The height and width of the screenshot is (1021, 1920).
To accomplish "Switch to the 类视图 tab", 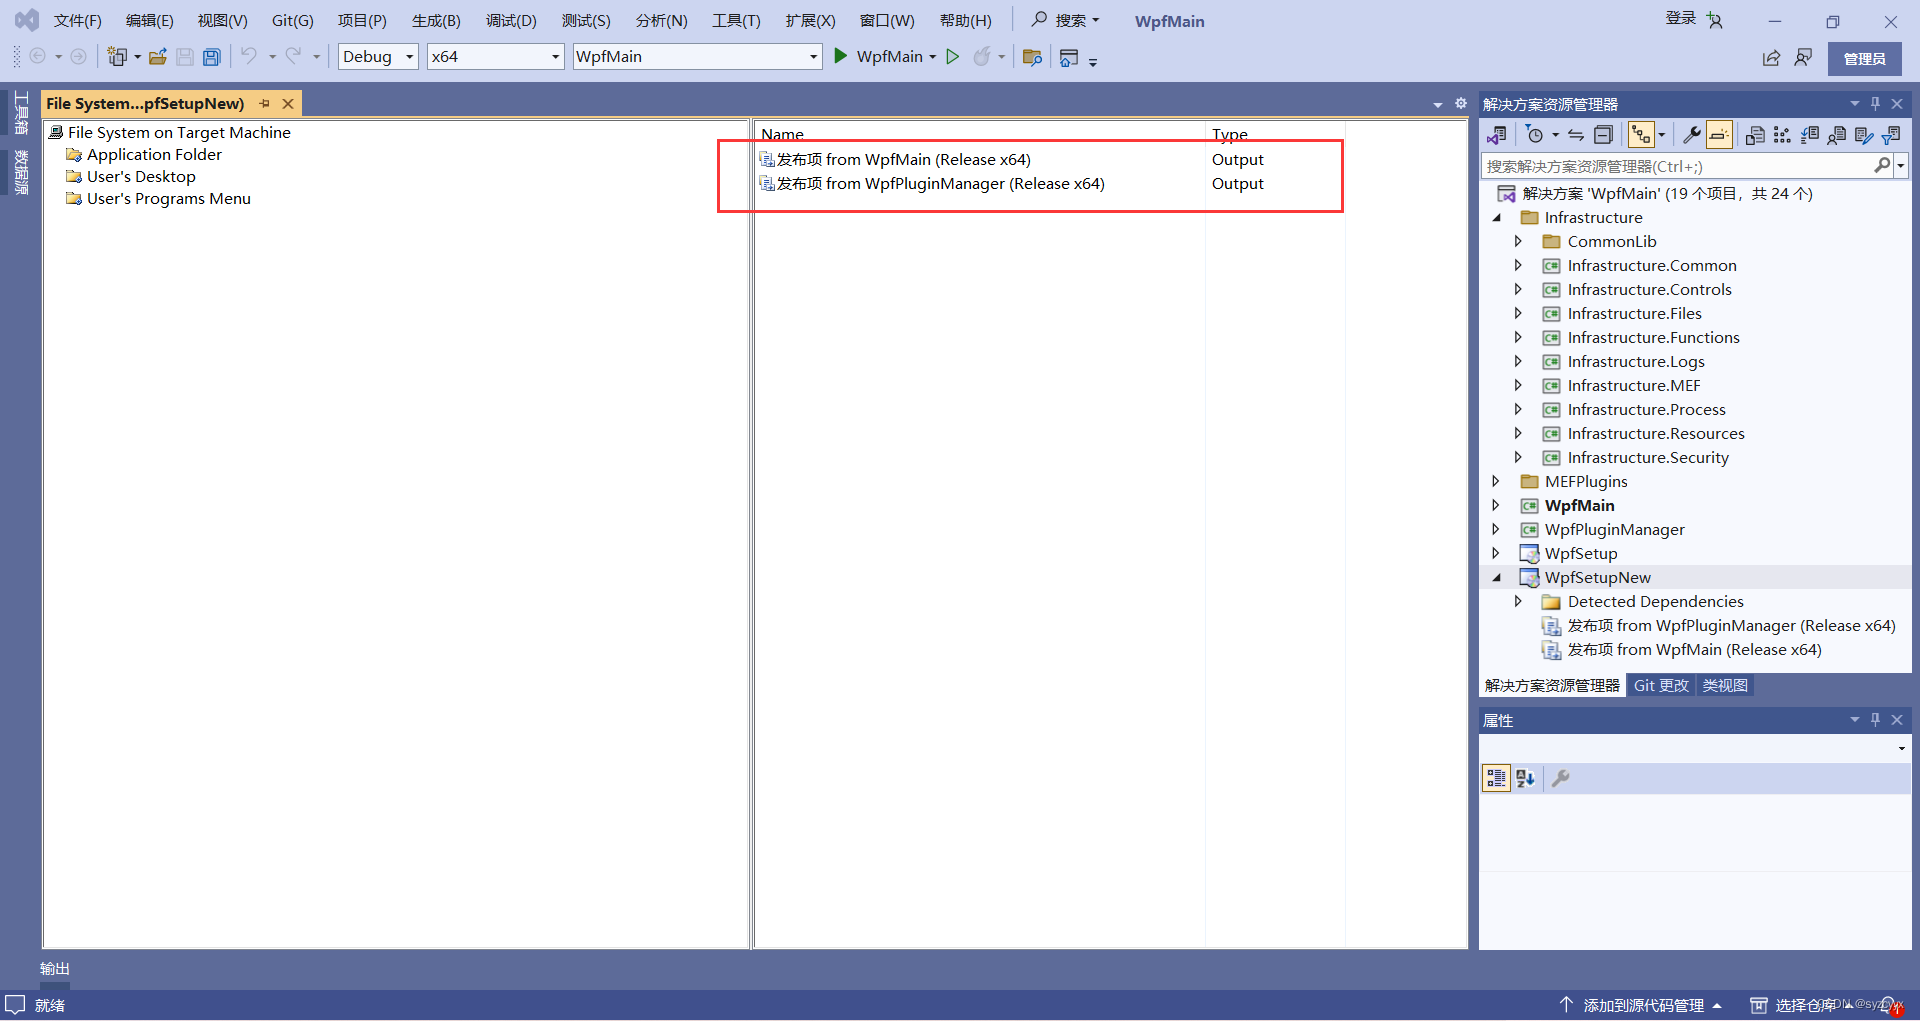I will [1725, 686].
